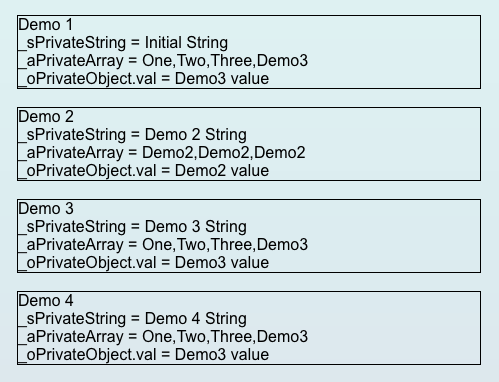Click the 'Demo 3 String' line
This screenshot has width=499, height=382.
pyautogui.click(x=132, y=227)
